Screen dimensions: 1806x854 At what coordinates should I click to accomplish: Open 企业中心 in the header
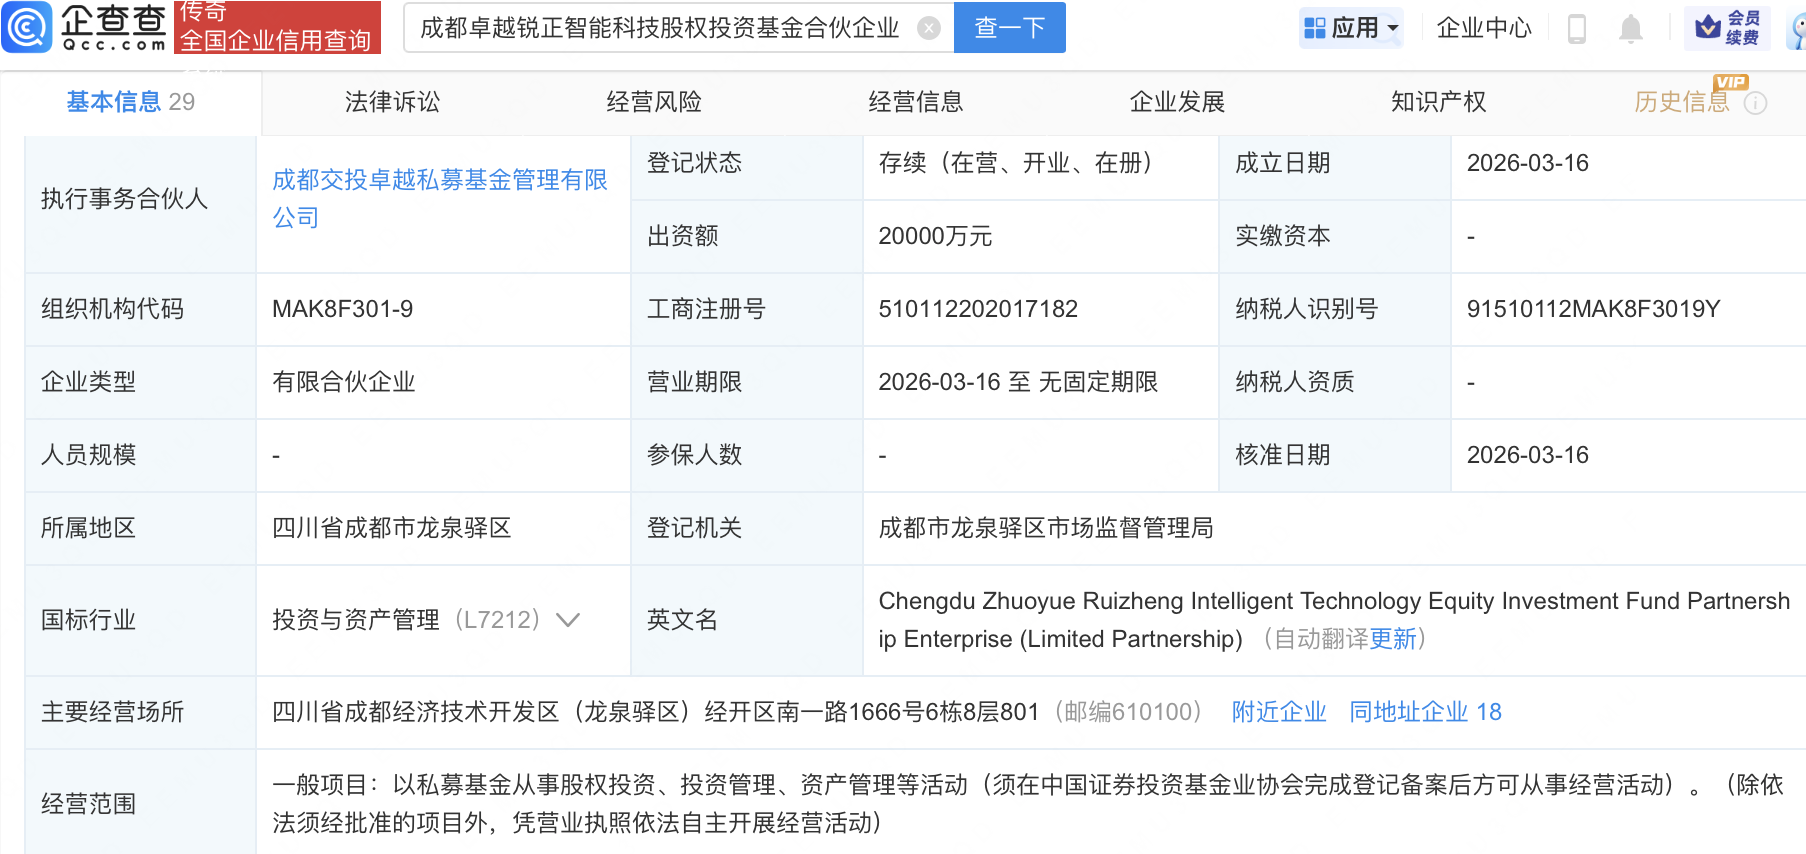click(1484, 28)
